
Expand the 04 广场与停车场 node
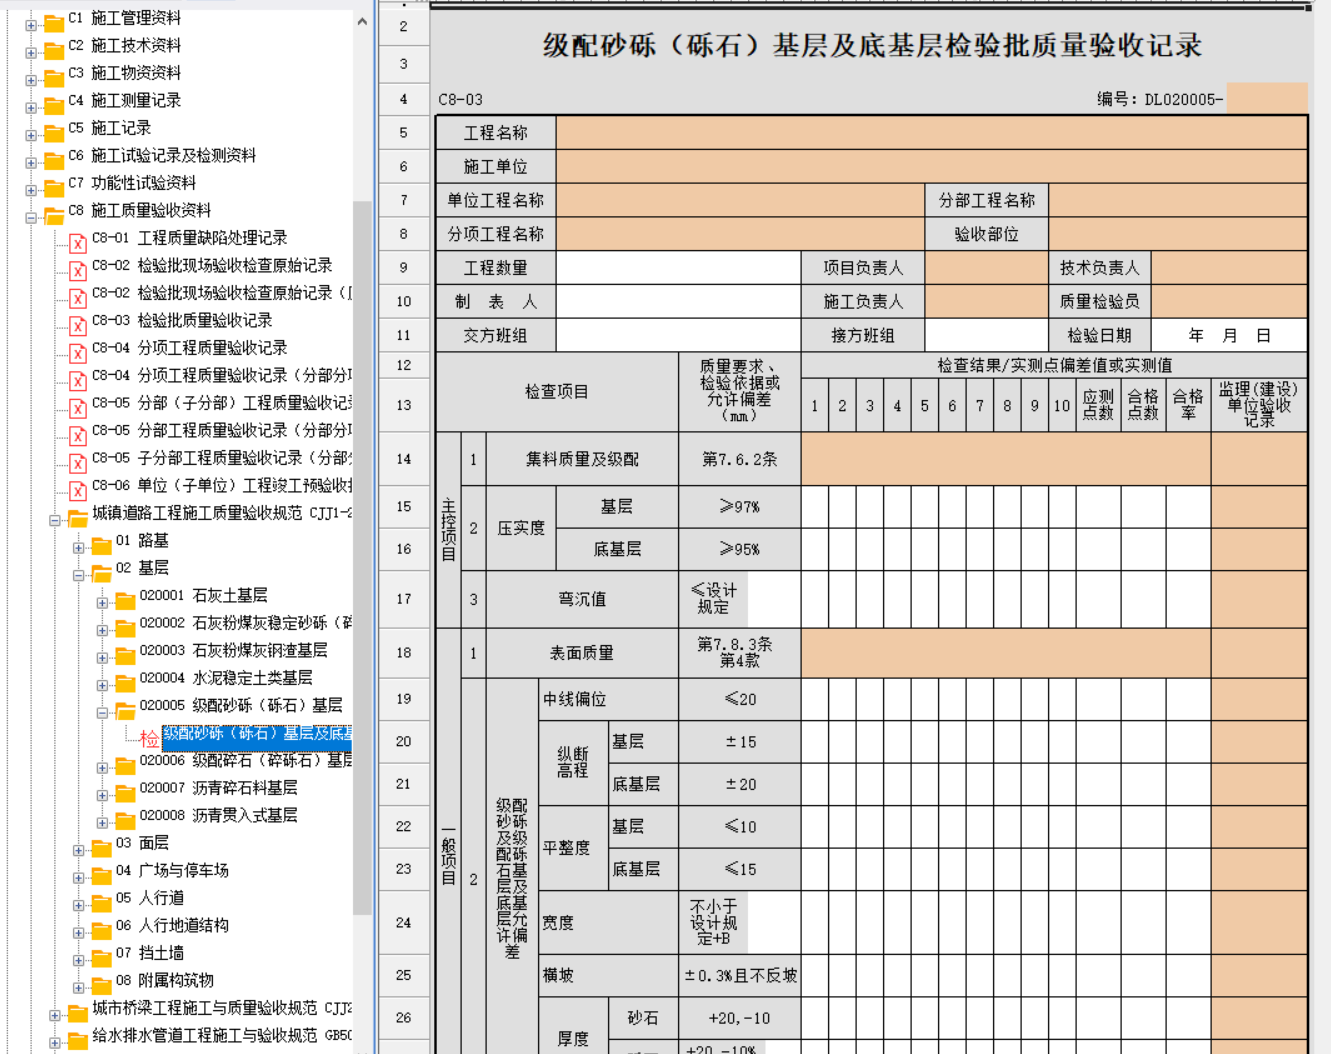pos(78,878)
